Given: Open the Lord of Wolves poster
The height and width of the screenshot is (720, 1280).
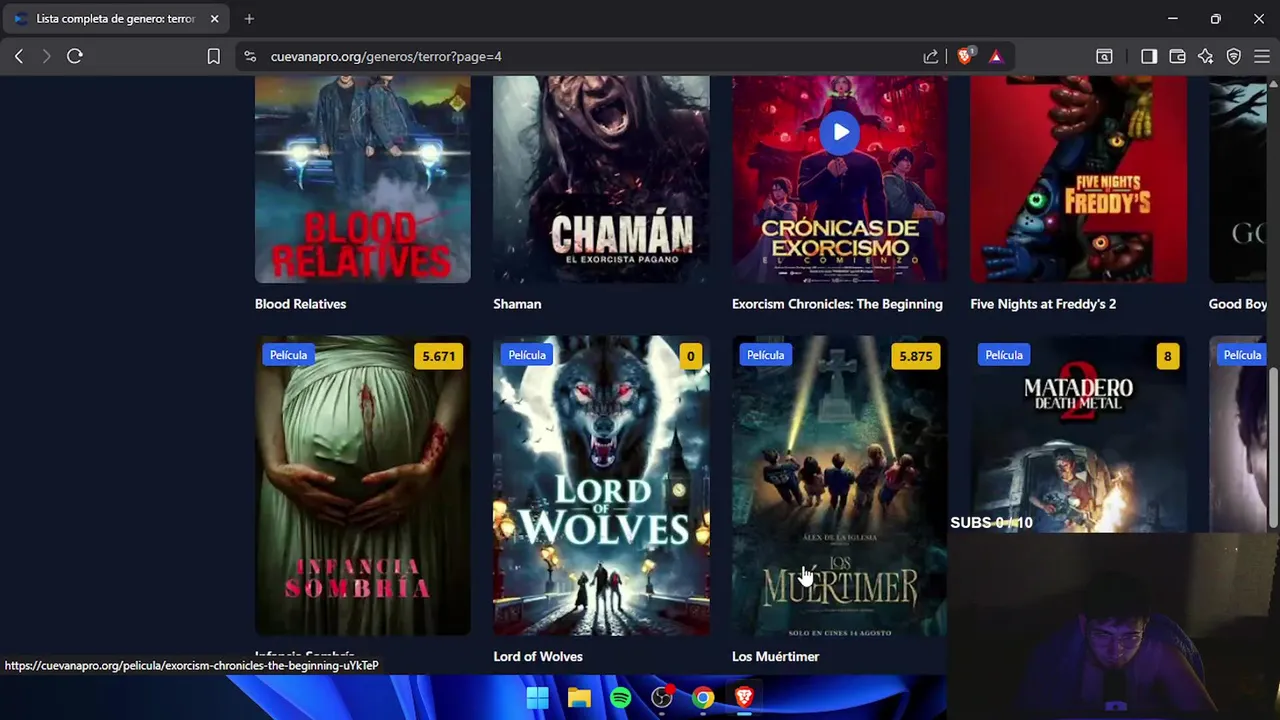Looking at the screenshot, I should [601, 486].
